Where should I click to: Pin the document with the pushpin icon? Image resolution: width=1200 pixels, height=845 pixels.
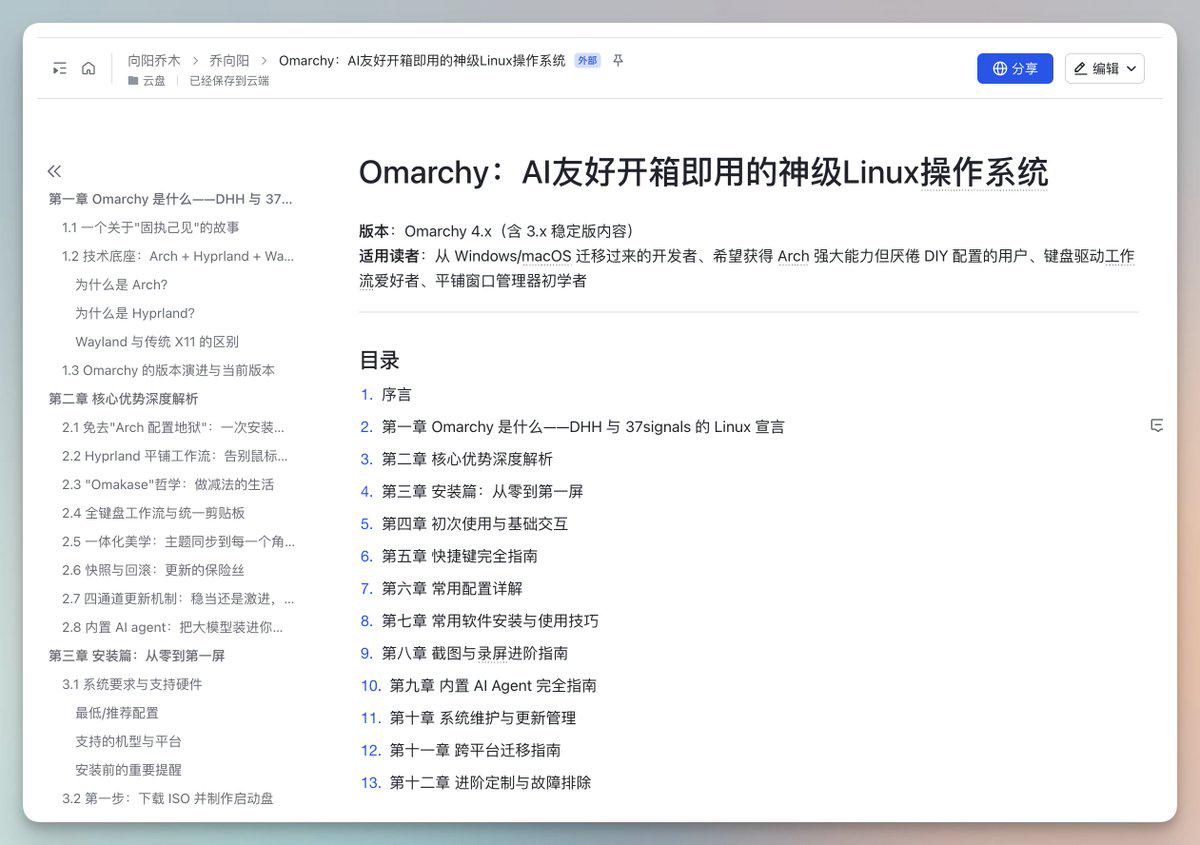coord(618,61)
